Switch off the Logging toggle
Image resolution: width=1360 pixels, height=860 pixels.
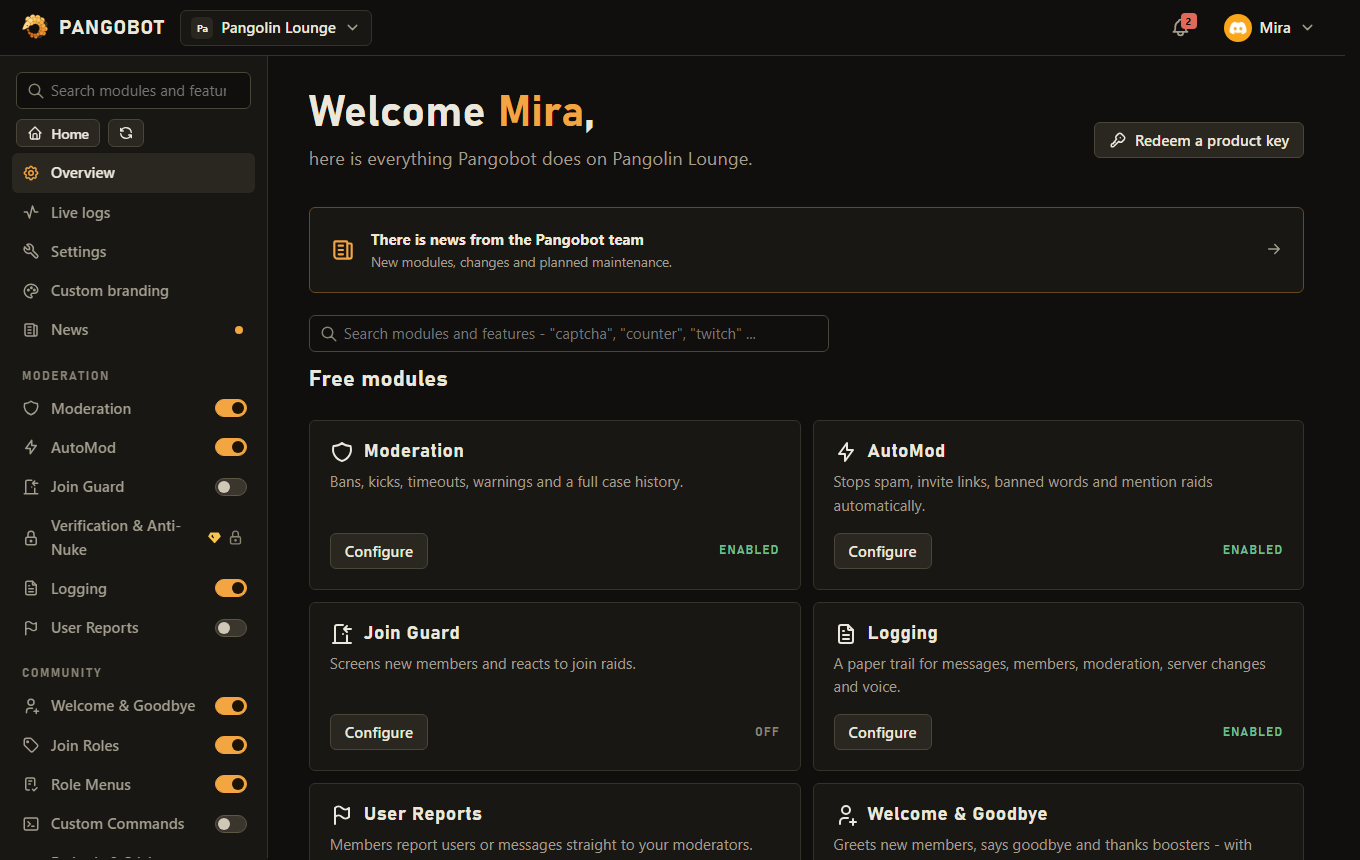[231, 588]
